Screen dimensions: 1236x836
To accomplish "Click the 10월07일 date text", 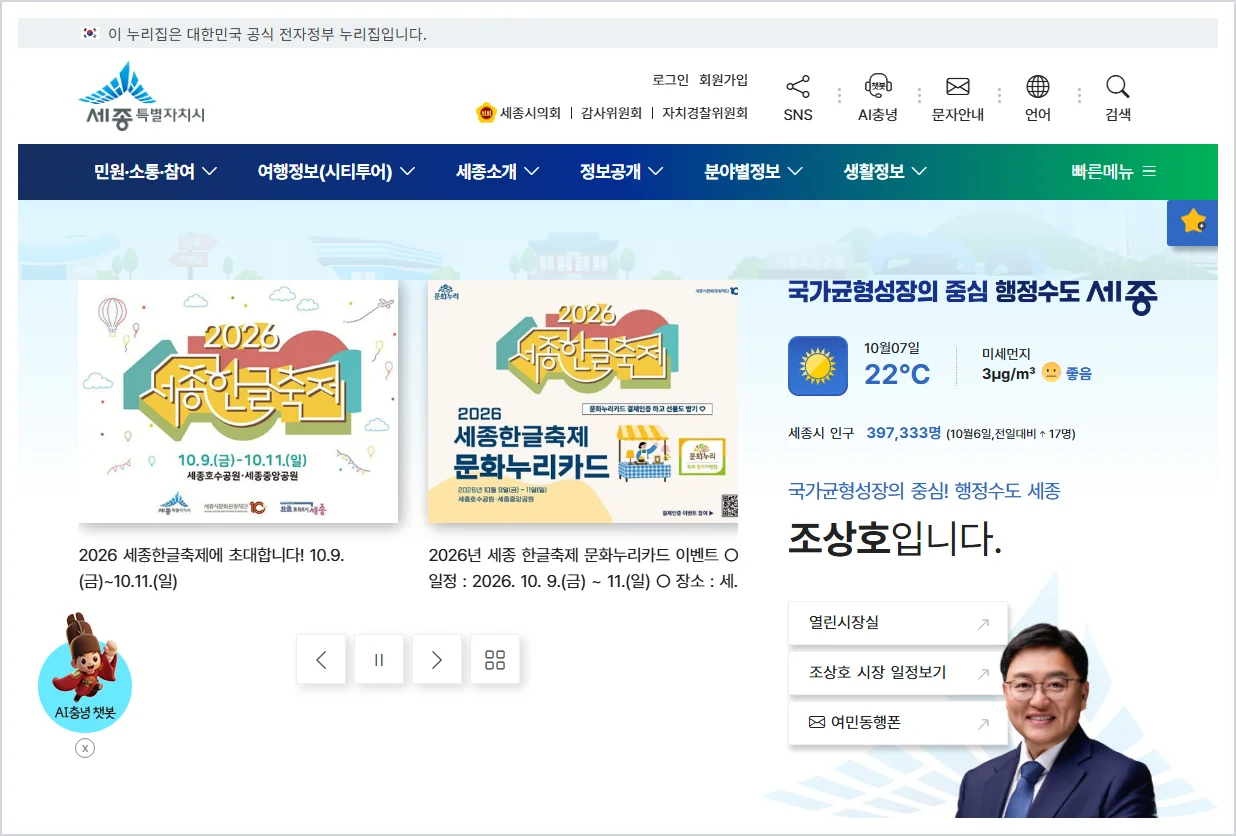I will click(x=892, y=348).
